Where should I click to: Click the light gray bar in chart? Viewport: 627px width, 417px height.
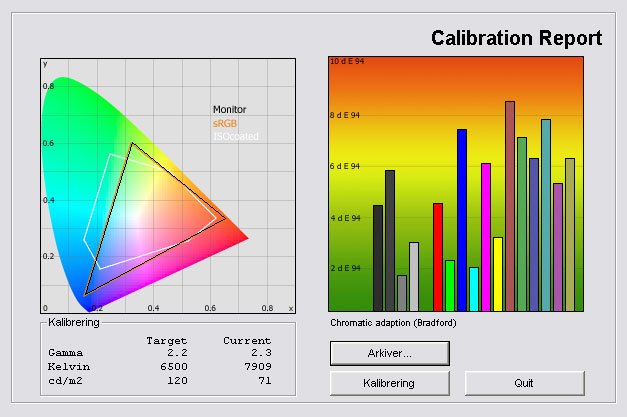pos(414,276)
